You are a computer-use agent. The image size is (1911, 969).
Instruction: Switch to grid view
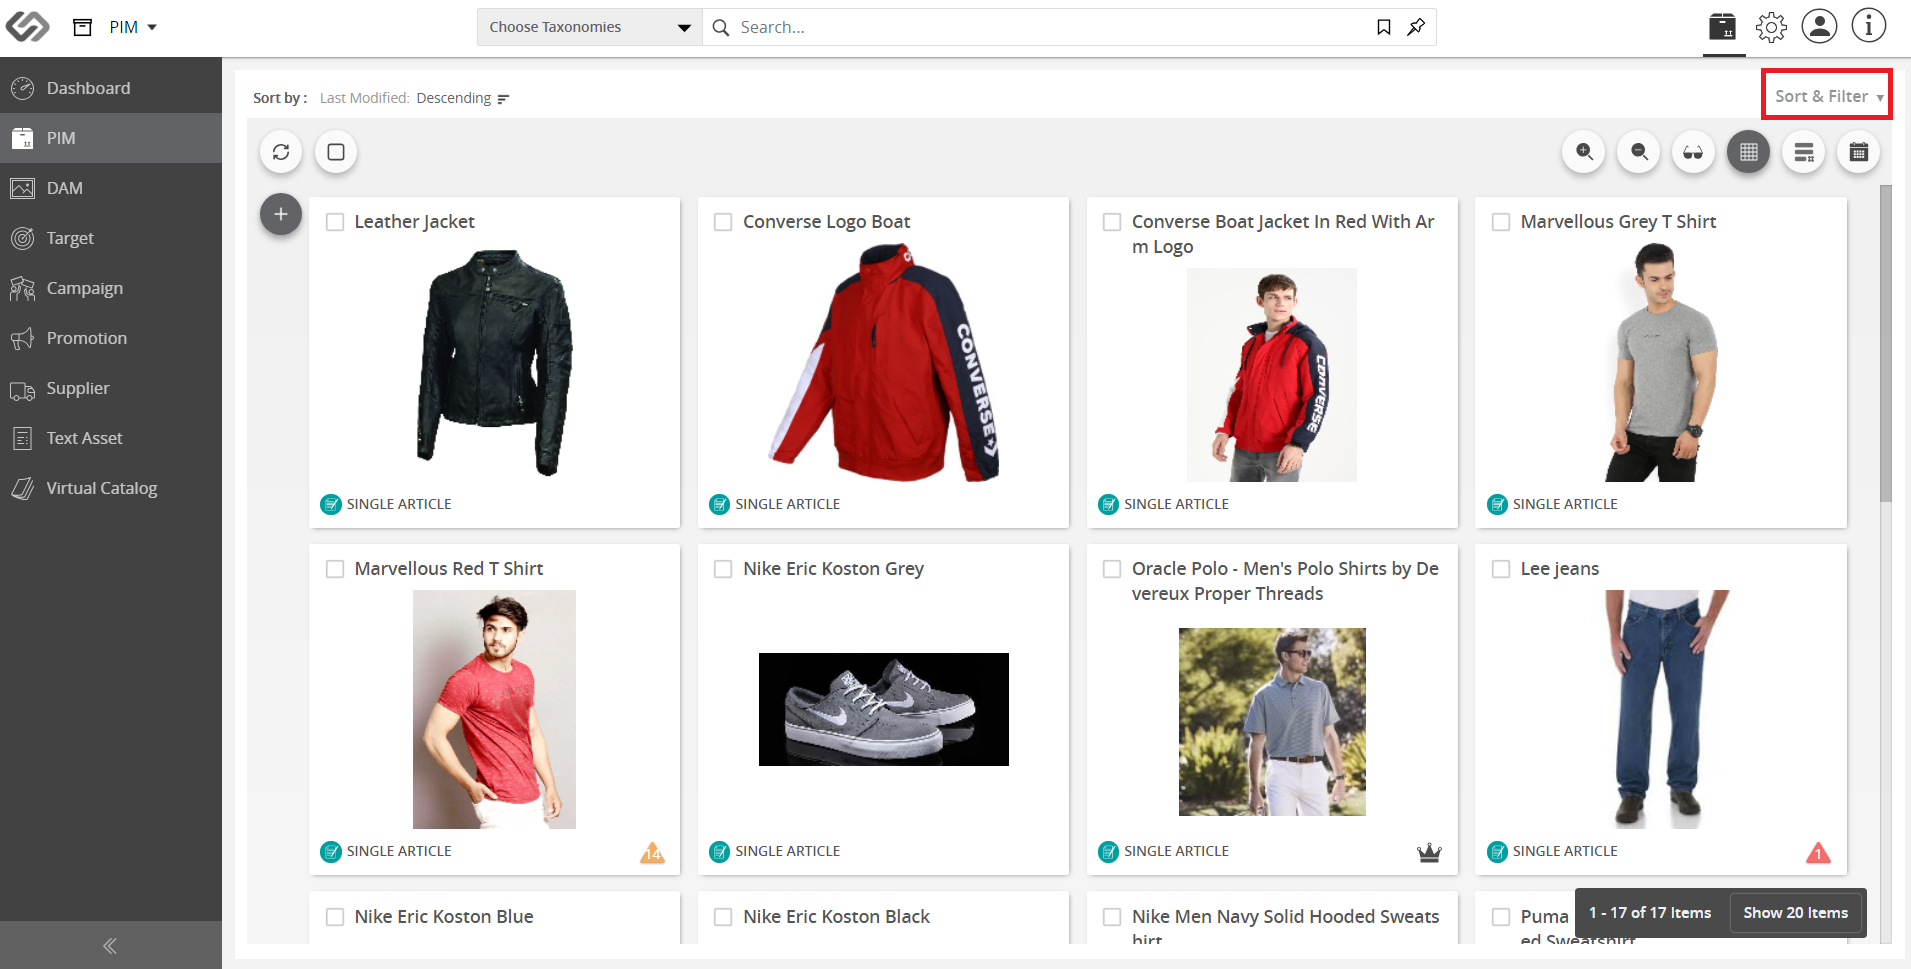[1748, 152]
